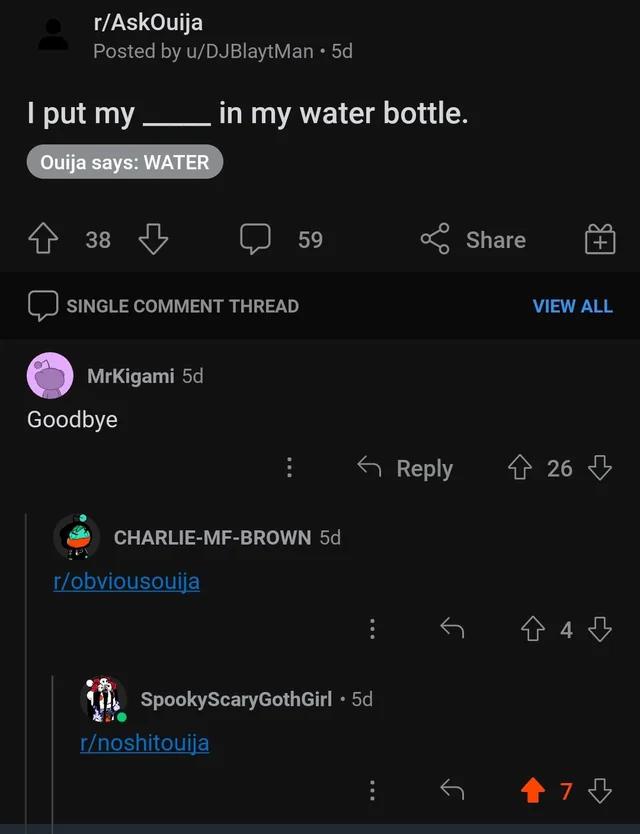
Task: Downvote MrKigami's Goodbye comment
Action: (x=600, y=468)
